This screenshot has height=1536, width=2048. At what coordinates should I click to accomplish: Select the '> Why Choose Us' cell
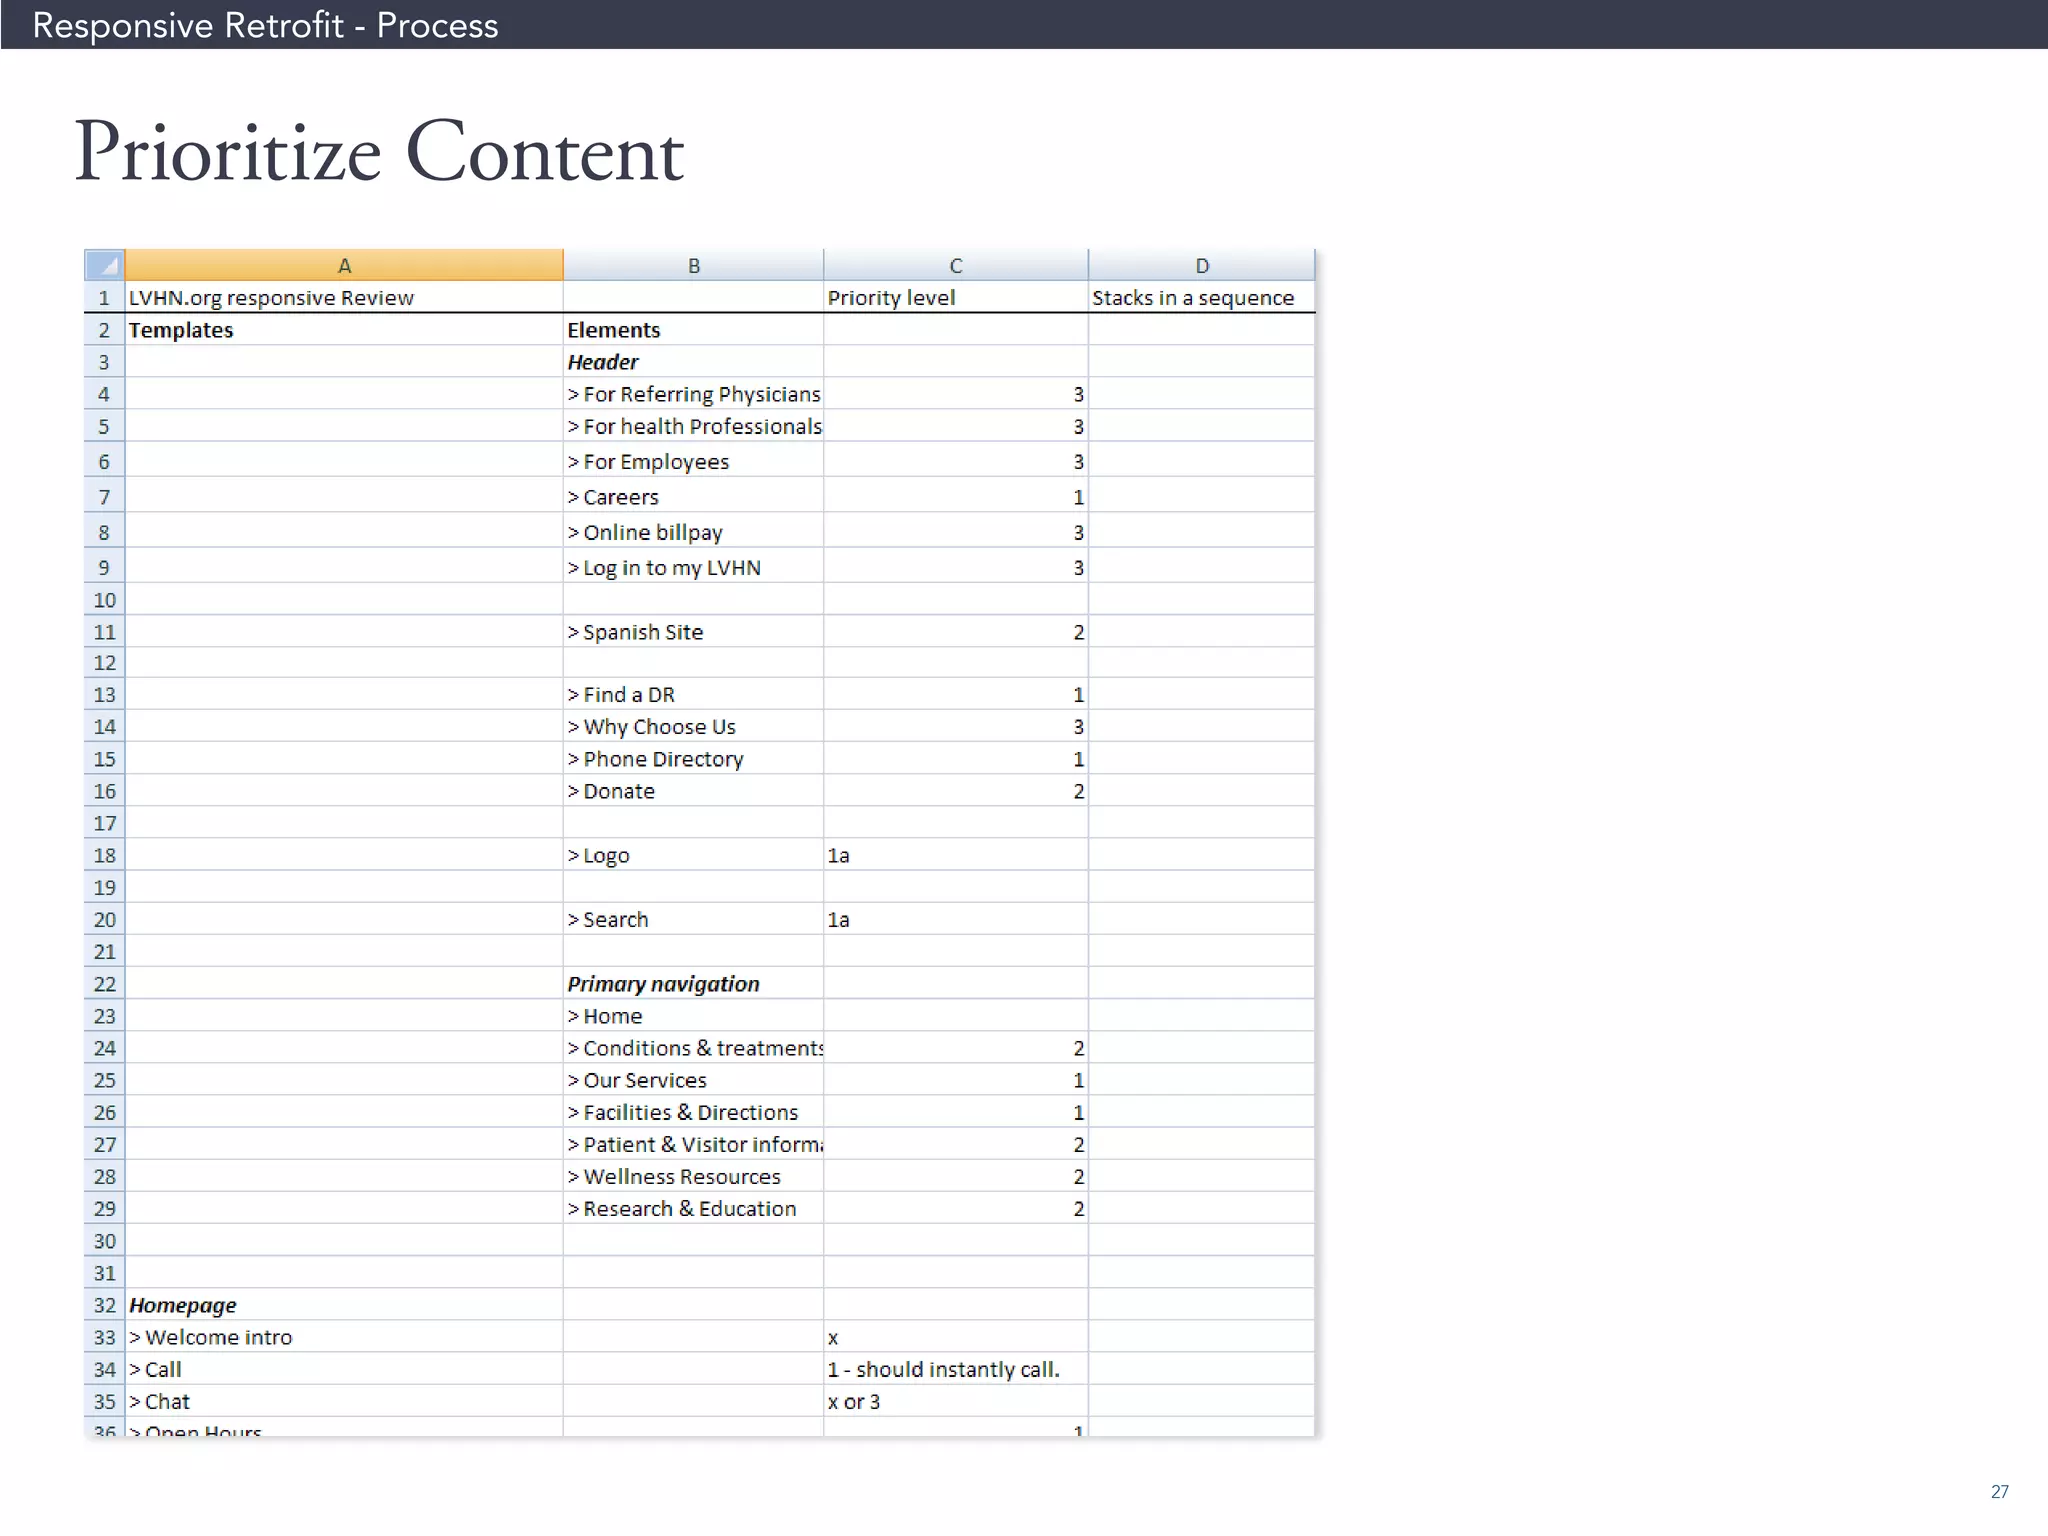(x=693, y=726)
